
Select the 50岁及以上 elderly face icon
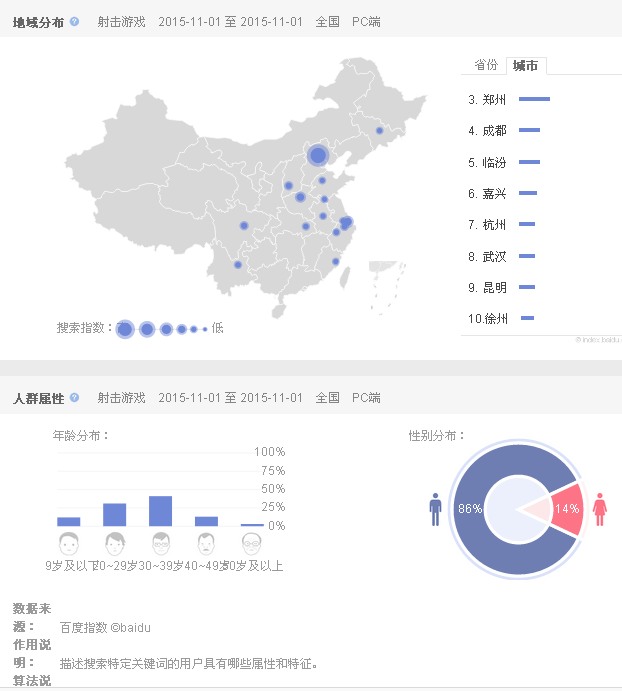coord(252,544)
